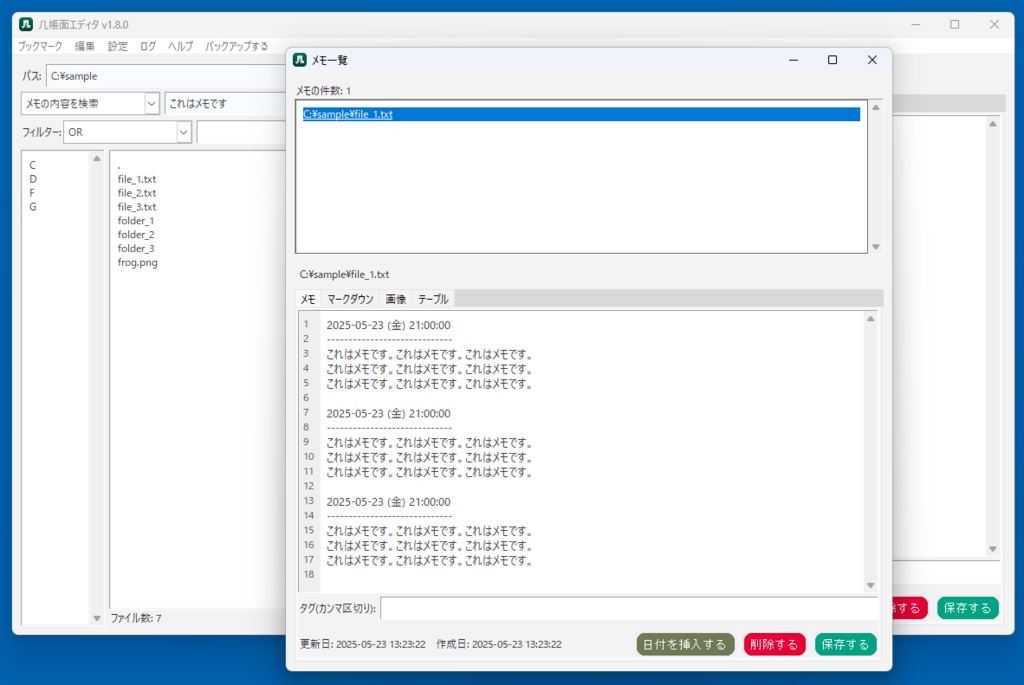The height and width of the screenshot is (685, 1024).
Task: Close the main 几帳面エディタ window
Action: coord(994,25)
